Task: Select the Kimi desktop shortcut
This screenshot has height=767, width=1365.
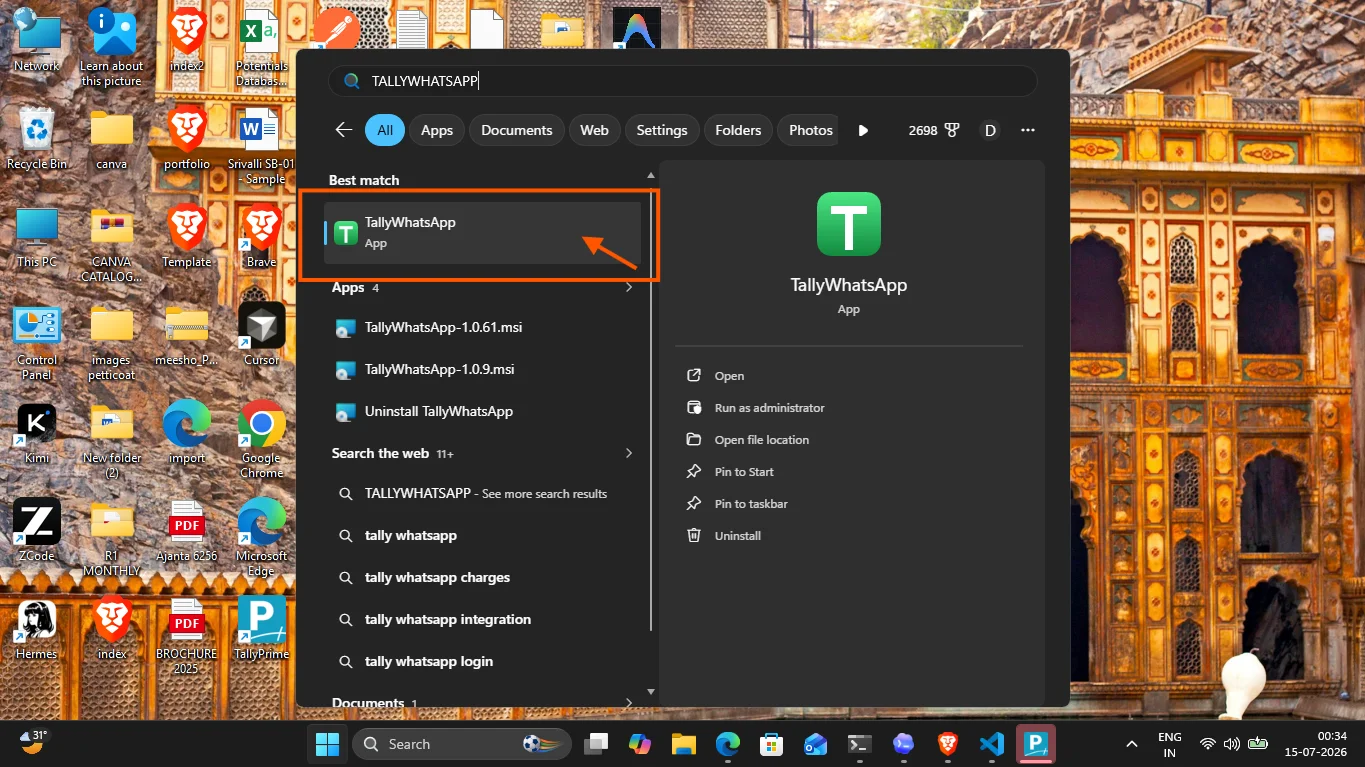Action: click(37, 432)
